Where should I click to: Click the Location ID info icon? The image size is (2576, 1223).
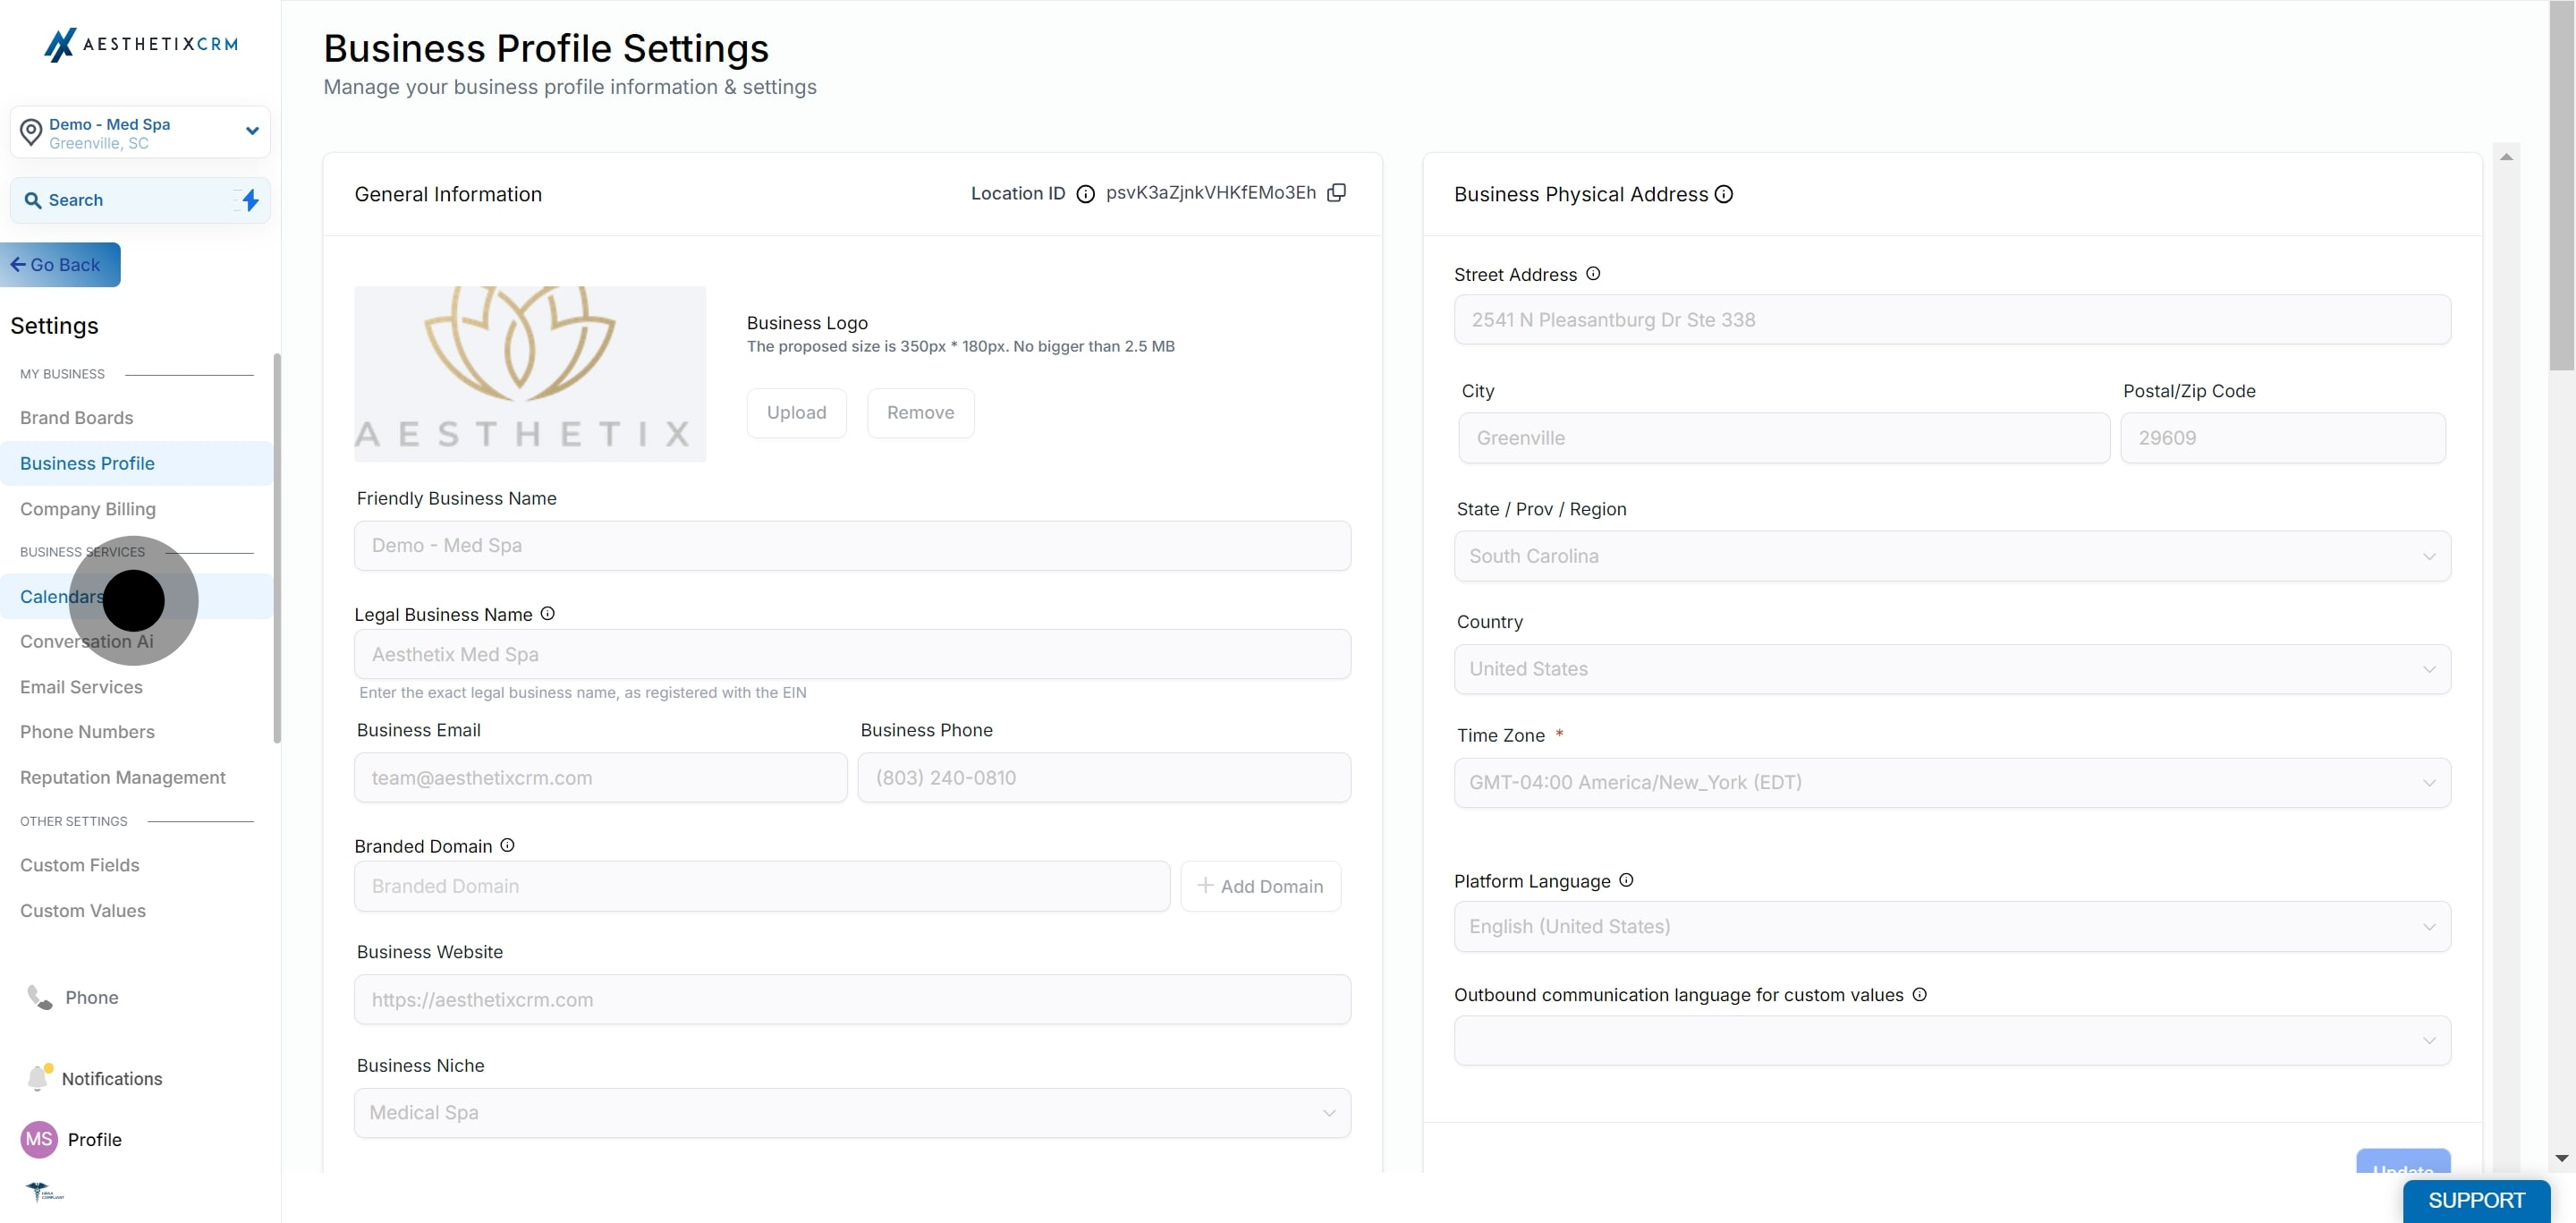1085,194
